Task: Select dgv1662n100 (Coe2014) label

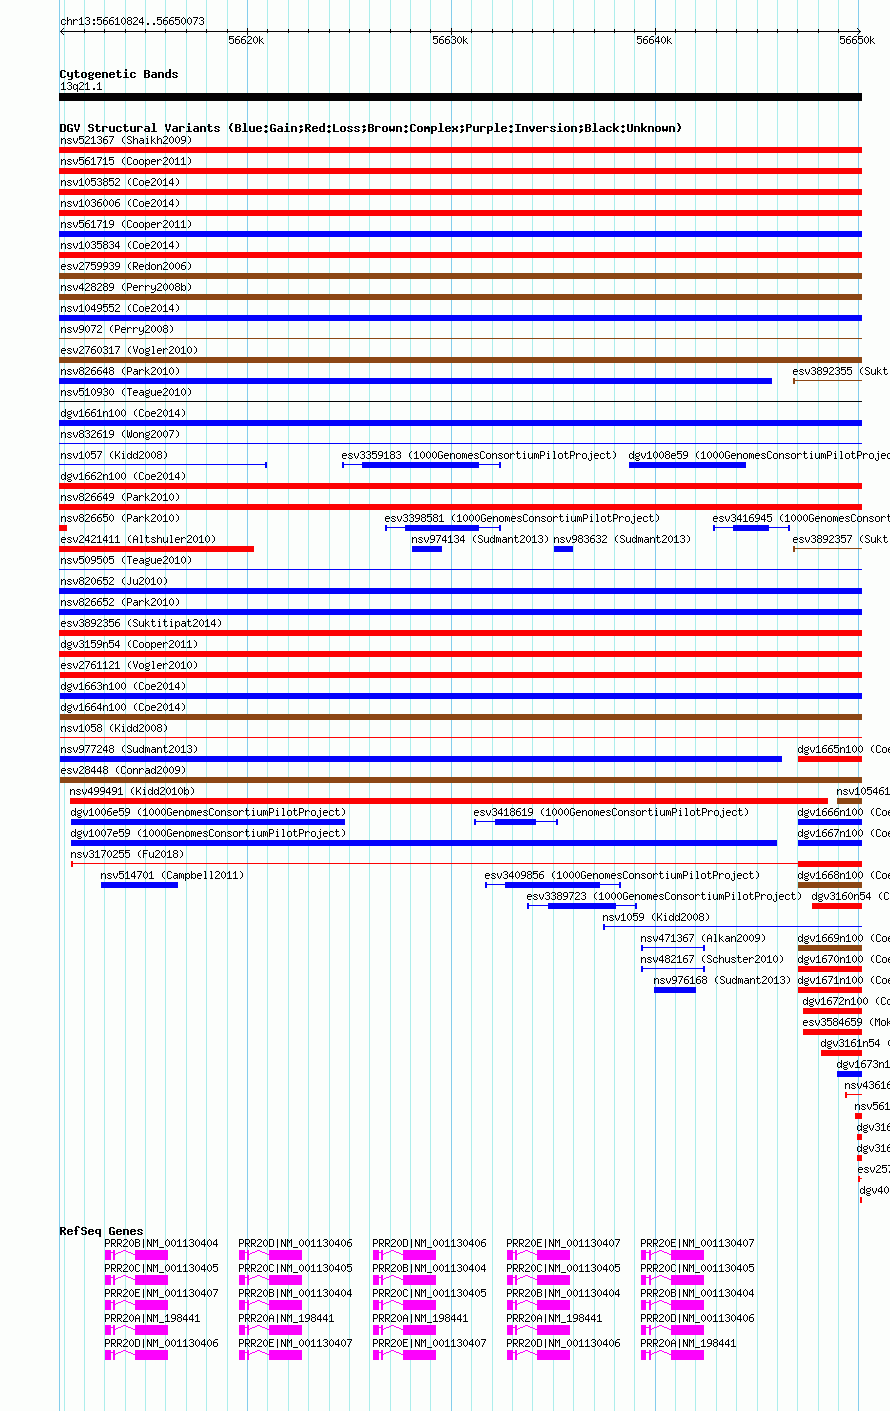Action: (x=123, y=476)
